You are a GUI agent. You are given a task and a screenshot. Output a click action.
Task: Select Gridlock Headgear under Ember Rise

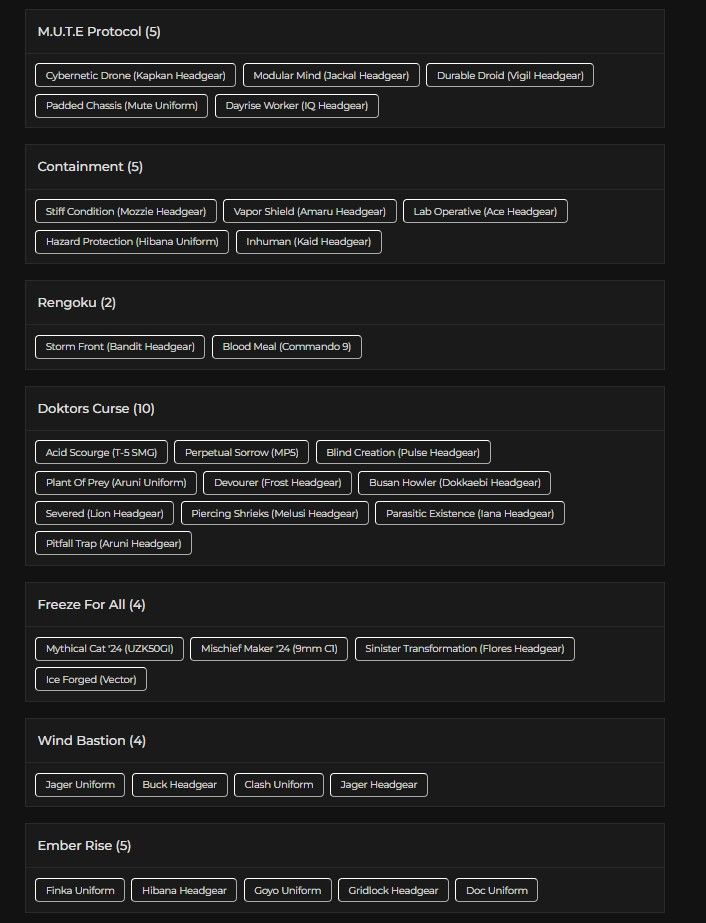pyautogui.click(x=393, y=890)
